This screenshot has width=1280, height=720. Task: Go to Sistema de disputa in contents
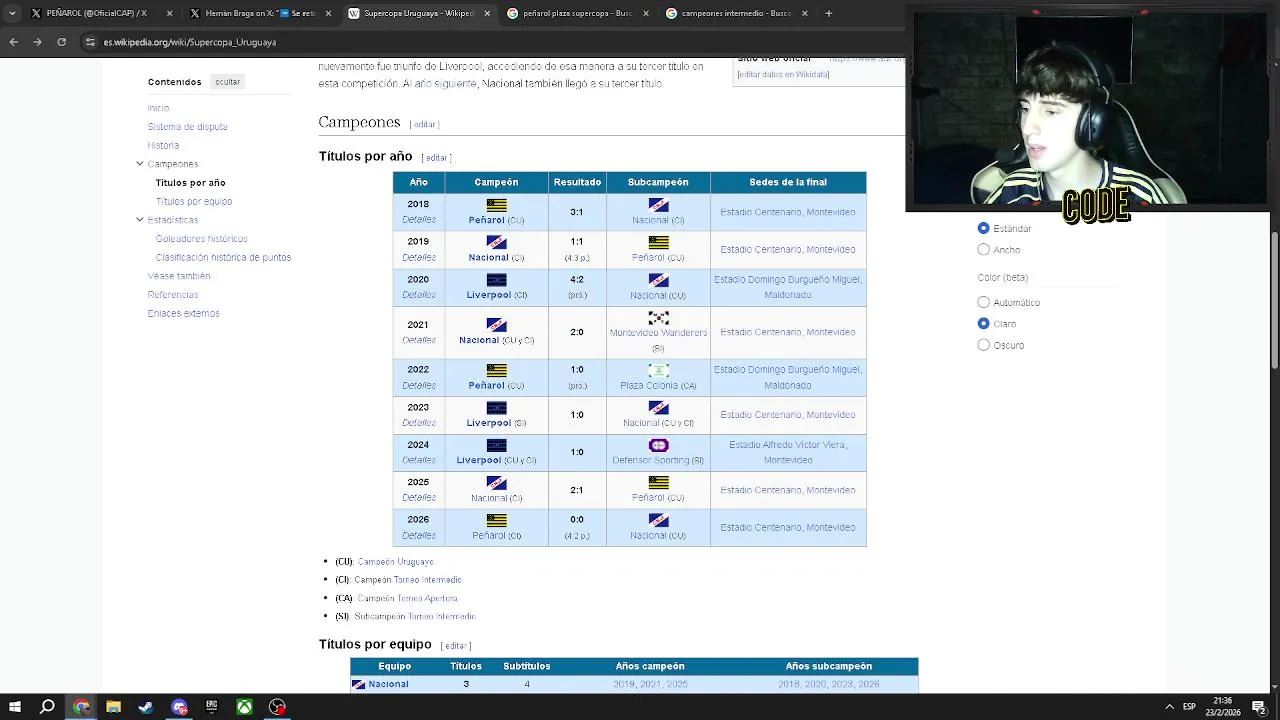[187, 126]
